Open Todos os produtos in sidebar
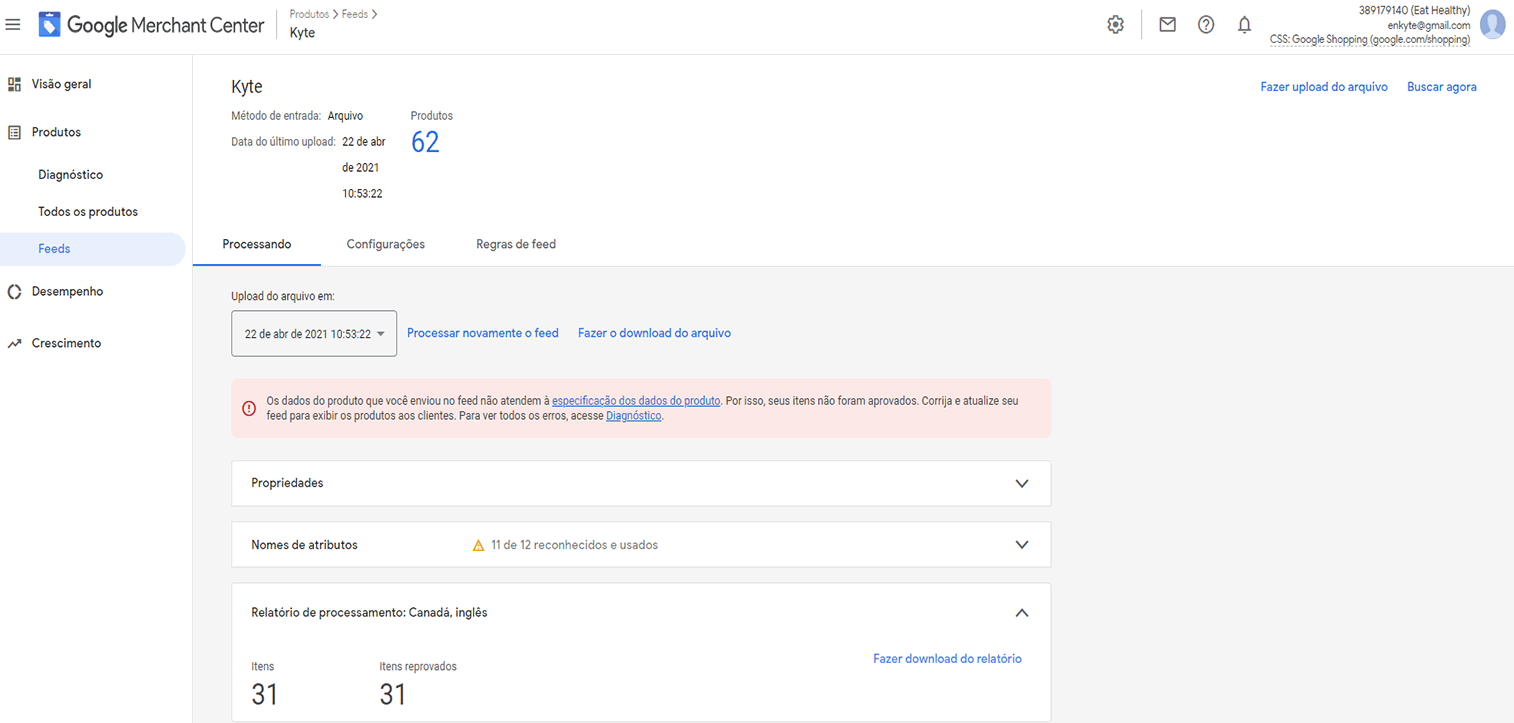This screenshot has height=723, width=1514. [88, 212]
